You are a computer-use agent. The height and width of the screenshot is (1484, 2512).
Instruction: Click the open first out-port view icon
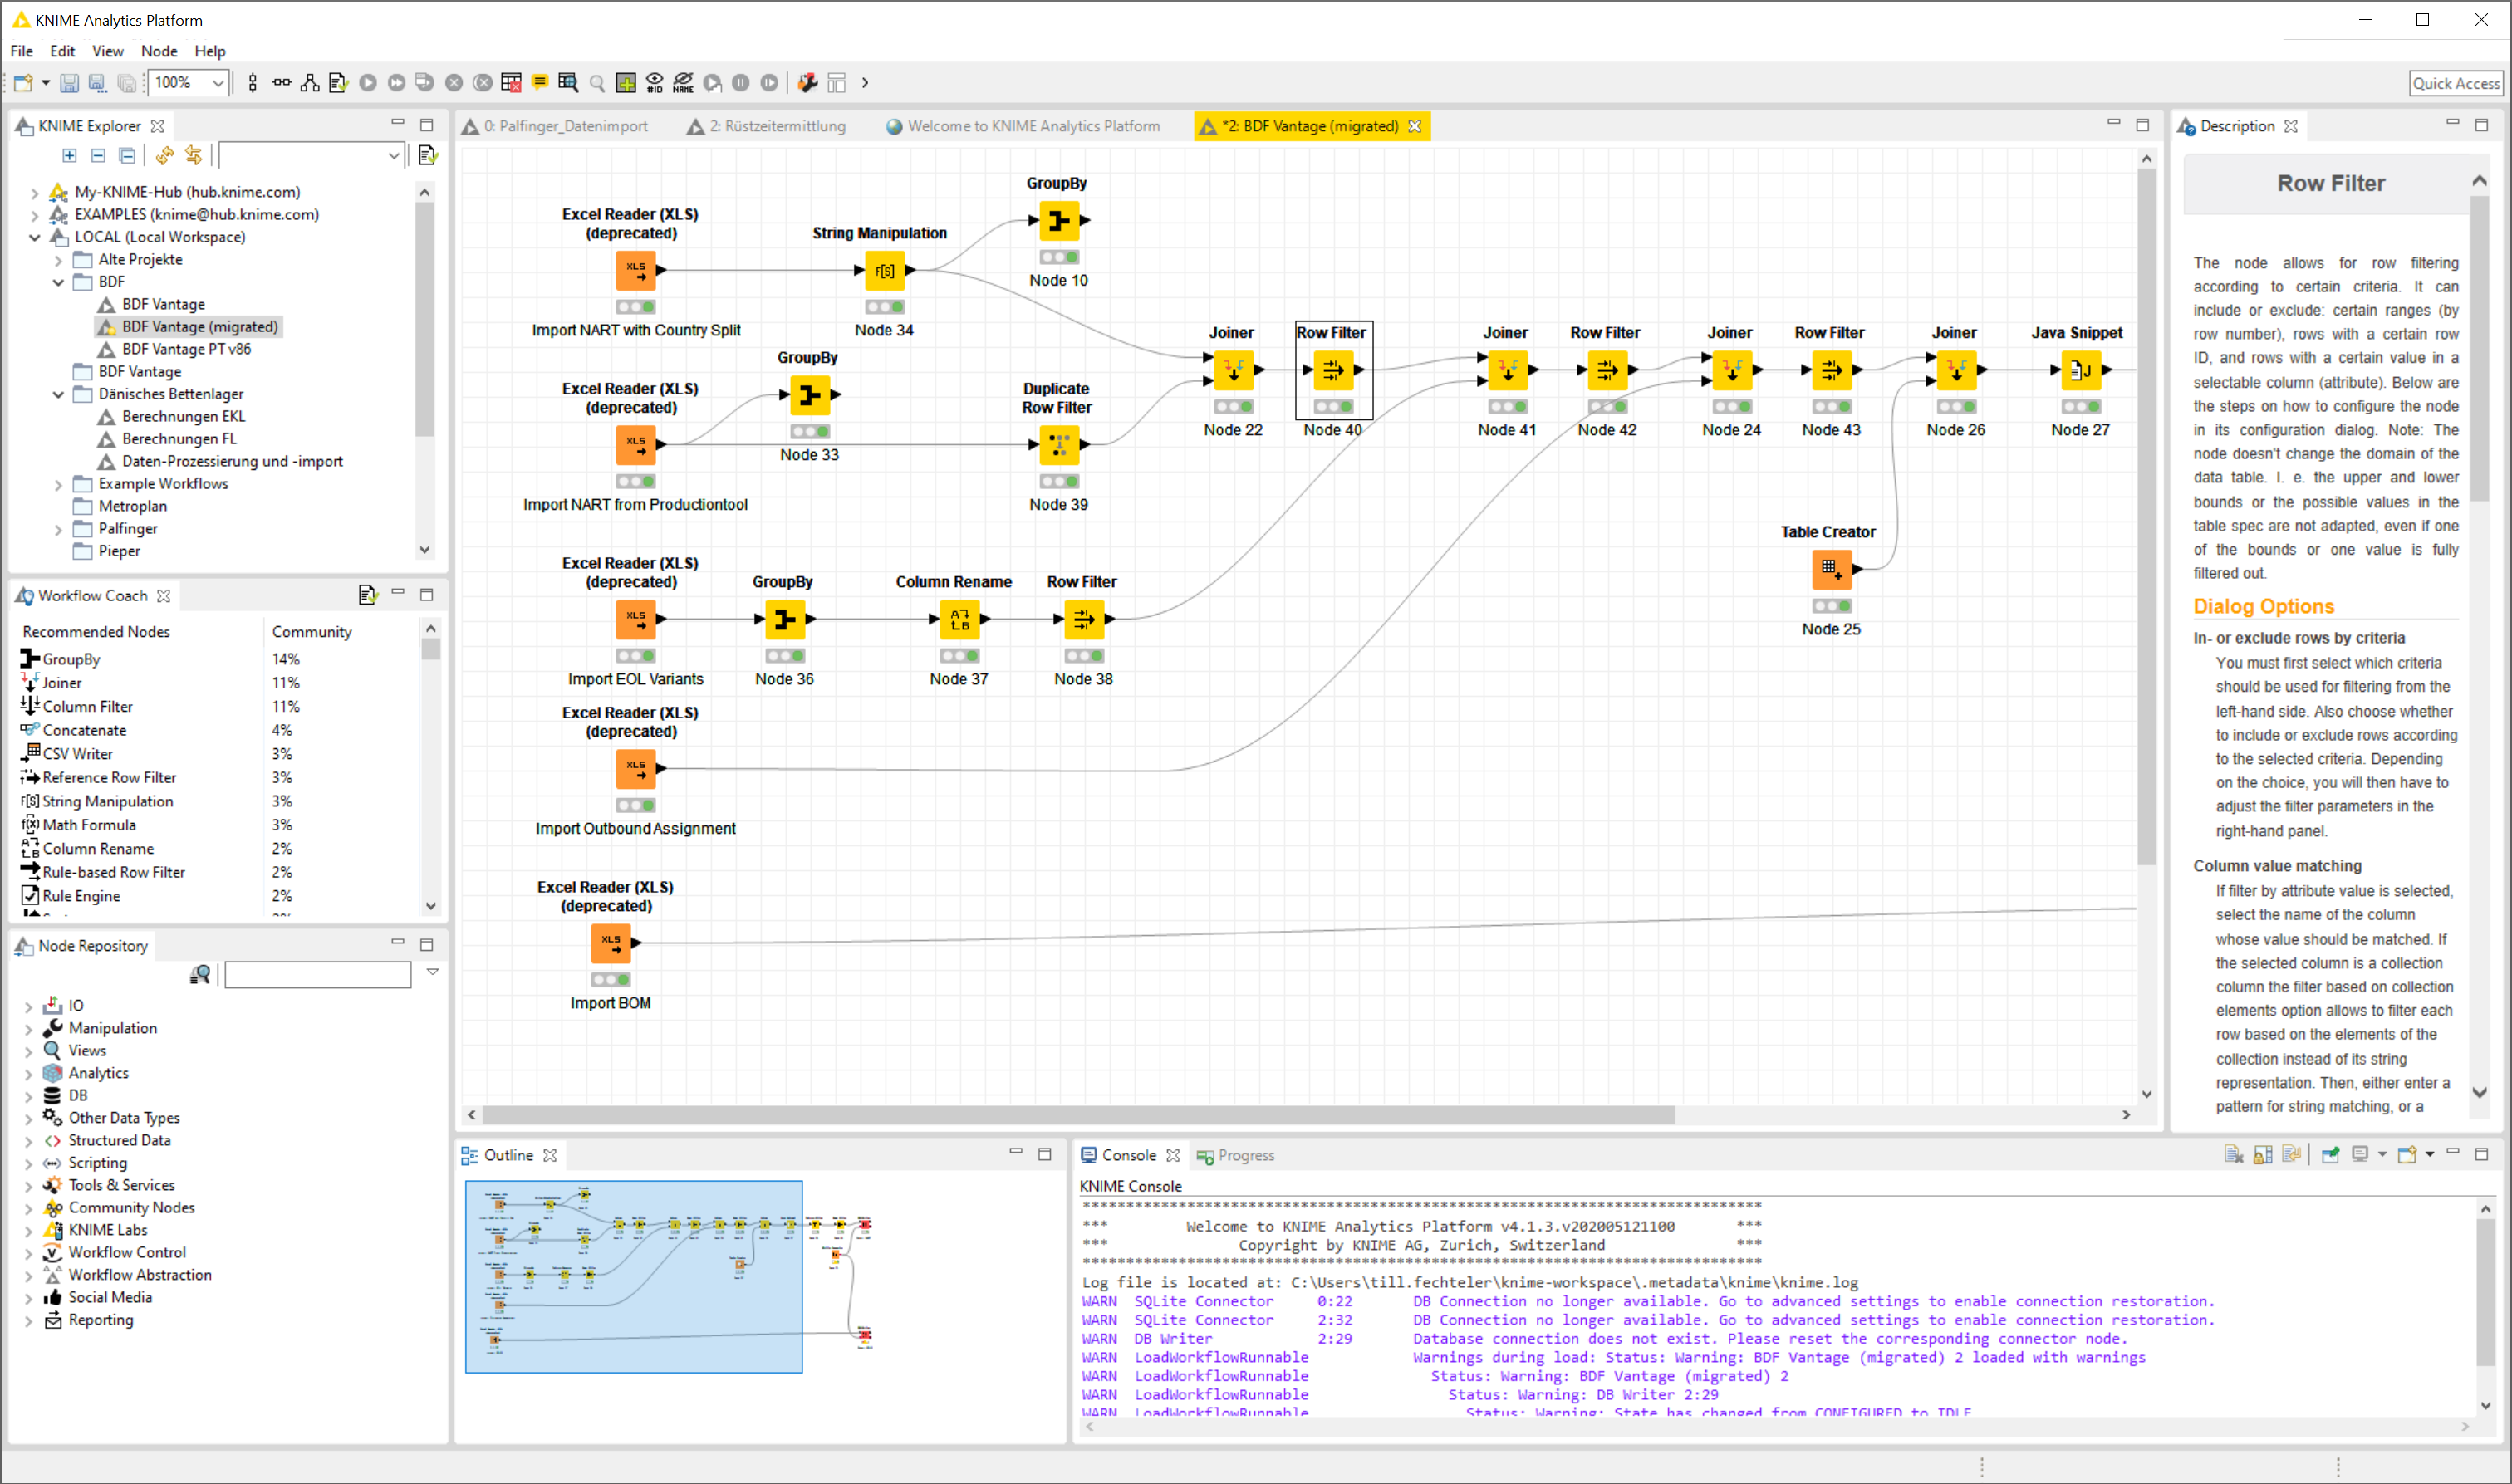[x=568, y=83]
